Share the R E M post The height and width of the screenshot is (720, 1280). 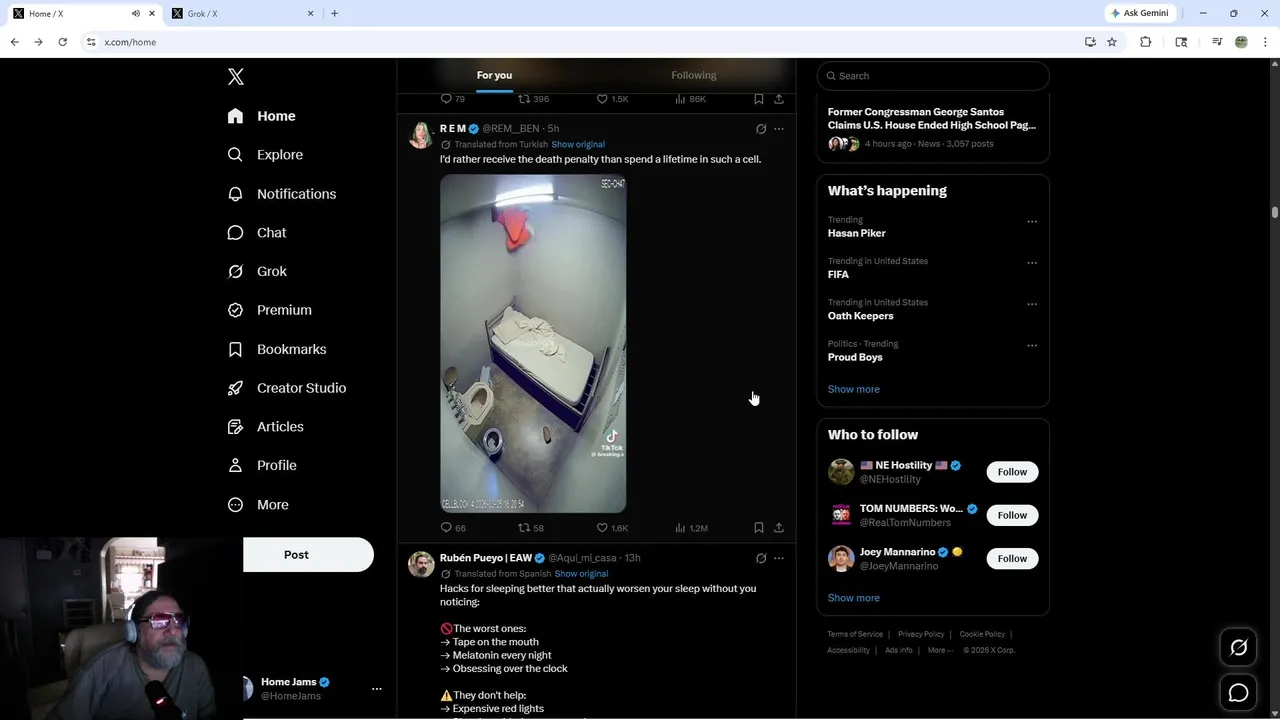click(779, 528)
